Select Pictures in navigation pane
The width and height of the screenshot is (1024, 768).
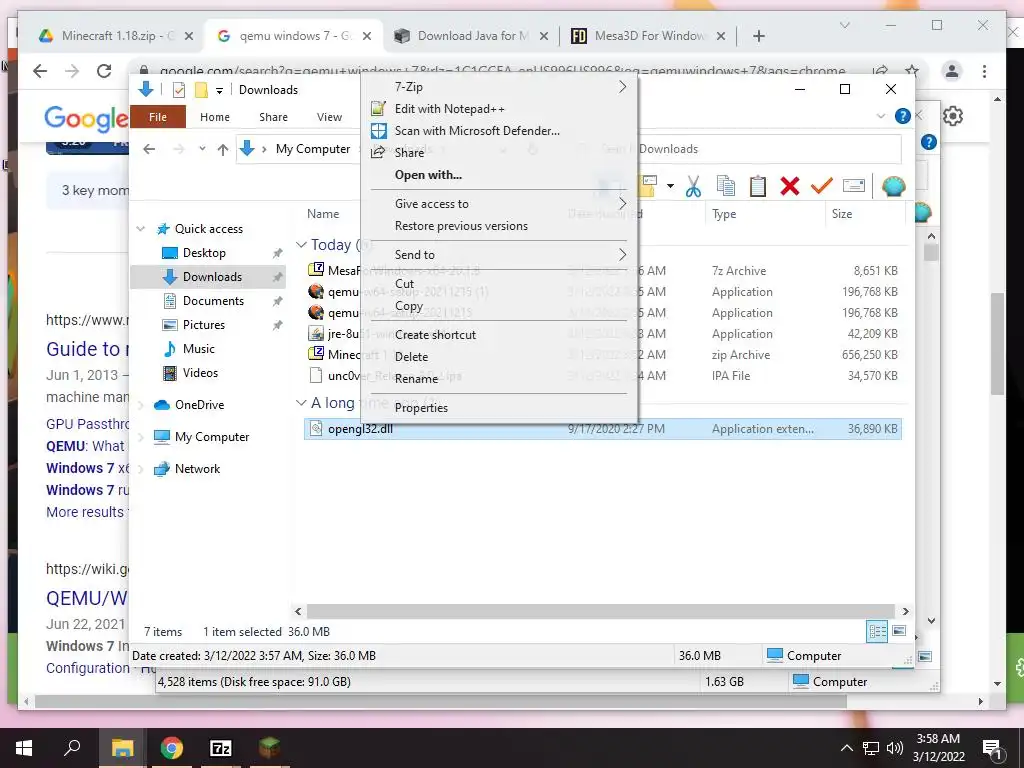click(x=204, y=325)
